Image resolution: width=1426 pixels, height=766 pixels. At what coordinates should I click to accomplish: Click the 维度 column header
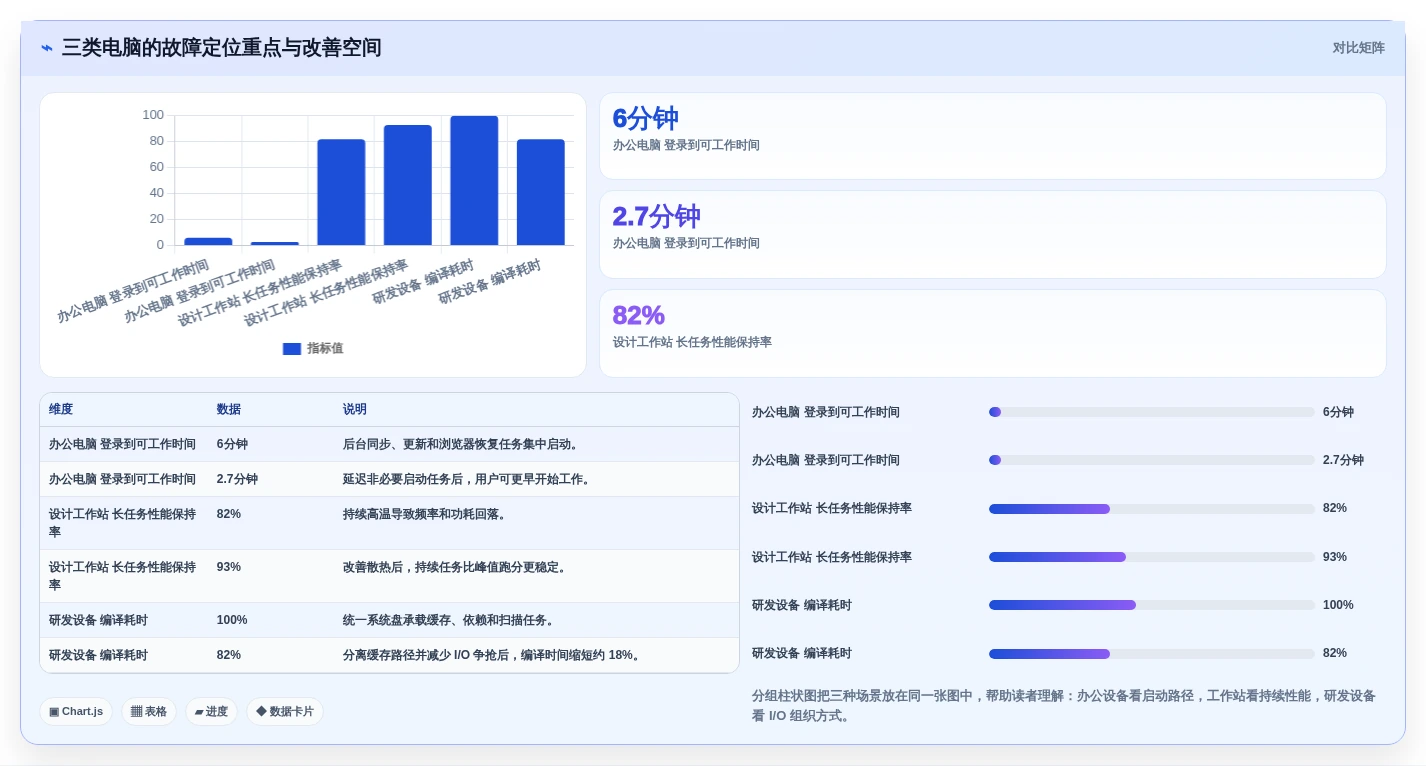[61, 410]
